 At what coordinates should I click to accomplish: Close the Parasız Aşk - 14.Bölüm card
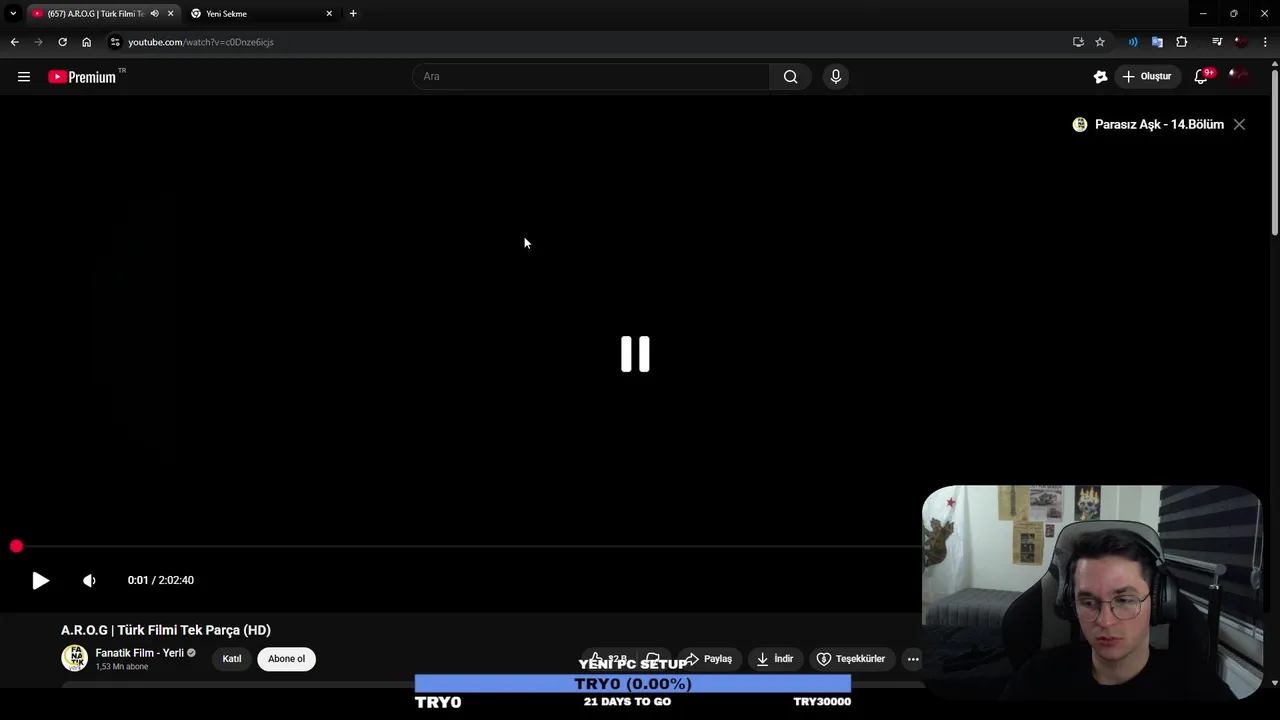coord(1239,124)
